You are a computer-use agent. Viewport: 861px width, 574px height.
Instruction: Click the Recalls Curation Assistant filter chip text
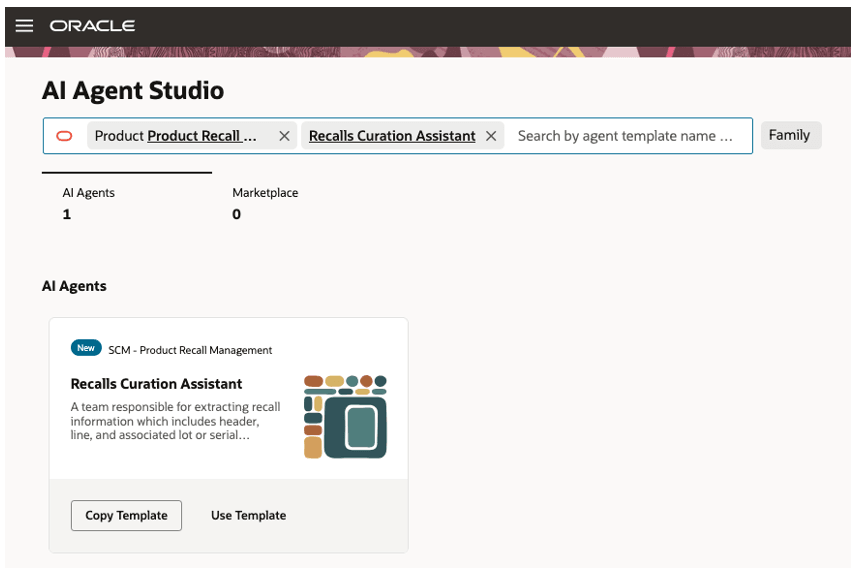[x=392, y=136]
